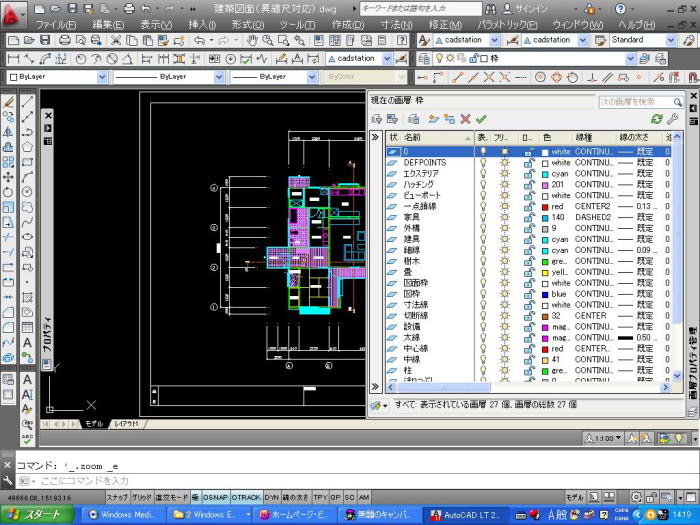700x525 pixels.
Task: Click the Undo arrow in standard toolbar
Action: pyautogui.click(x=199, y=41)
